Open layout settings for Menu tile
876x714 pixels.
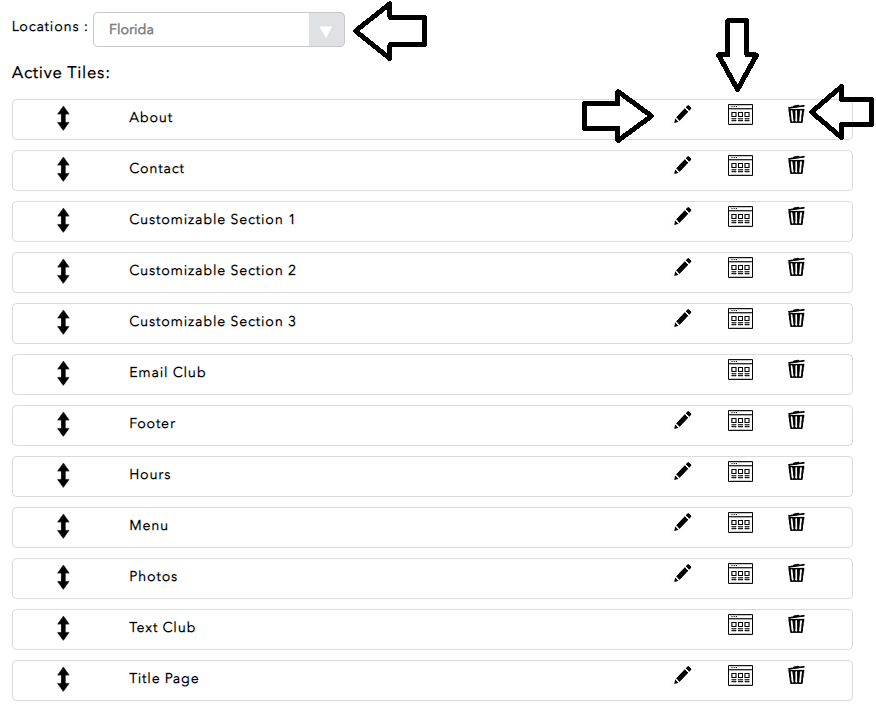click(740, 522)
